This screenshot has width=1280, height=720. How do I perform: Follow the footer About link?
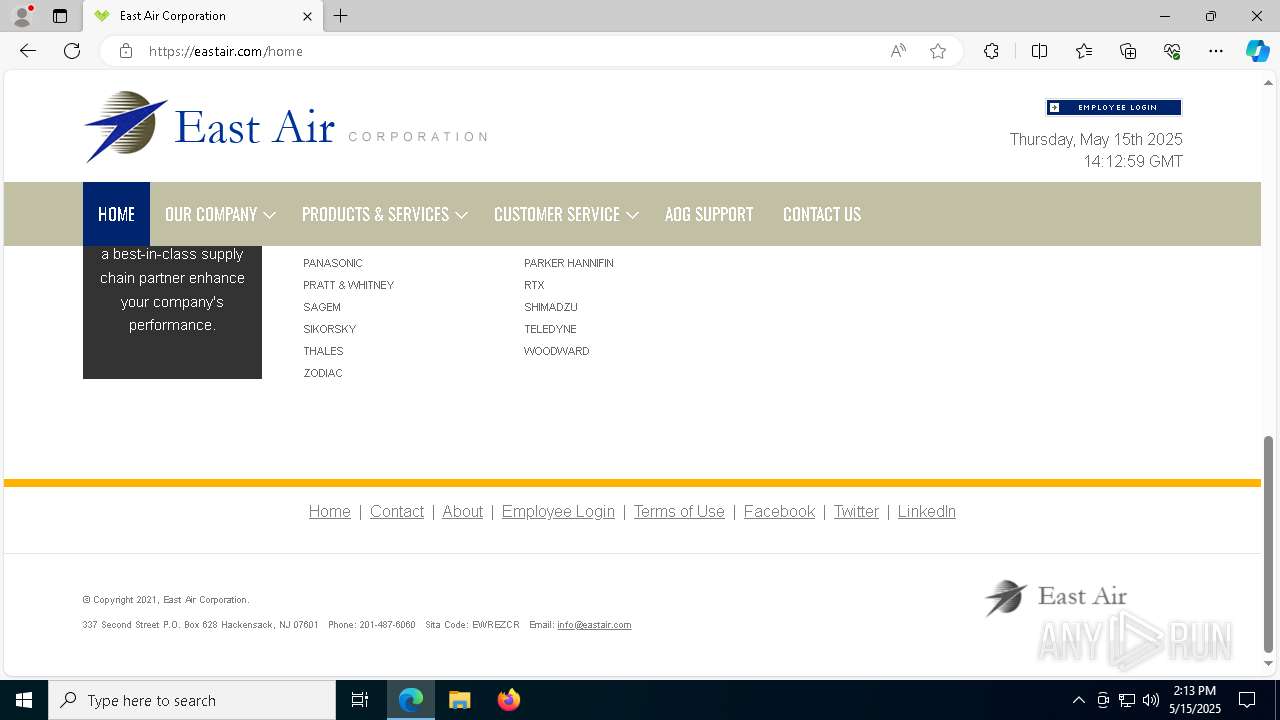462,511
